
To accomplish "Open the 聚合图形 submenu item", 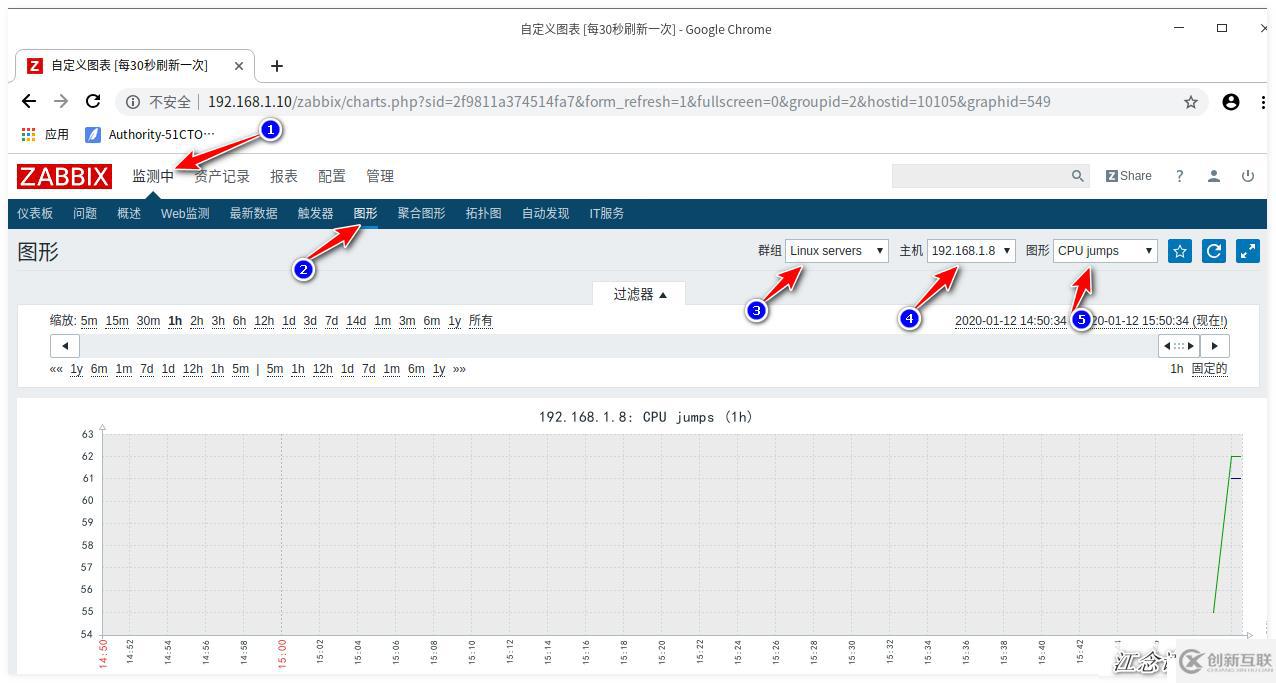I will (x=421, y=214).
